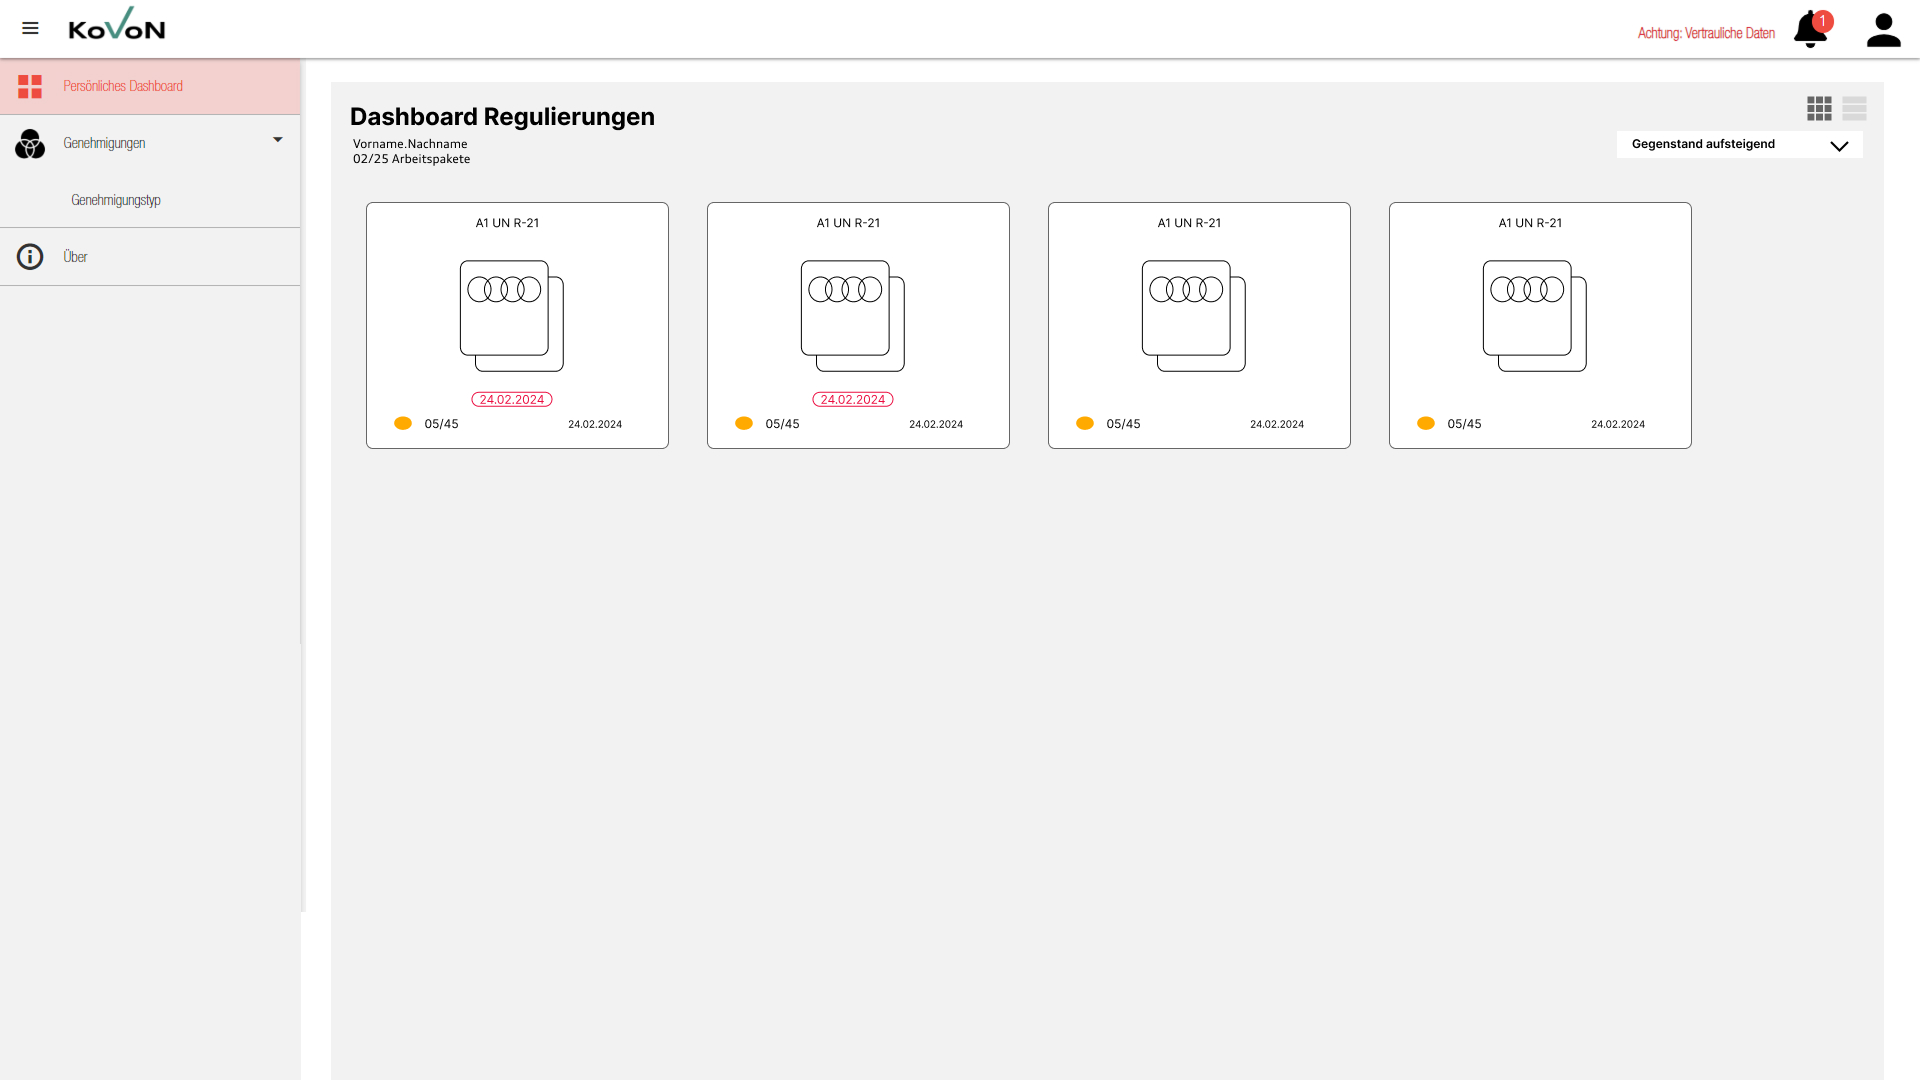
Task: Click the red 24.02.2024 badge on the second card
Action: (852, 399)
